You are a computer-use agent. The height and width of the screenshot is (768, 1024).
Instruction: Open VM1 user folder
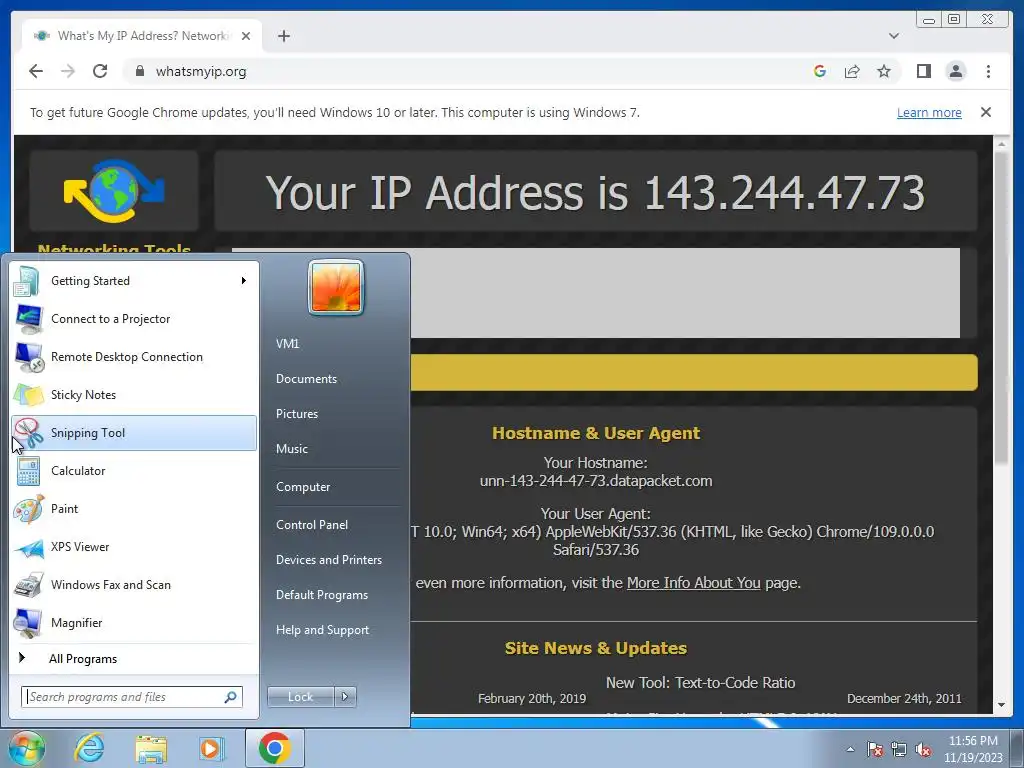[x=287, y=344]
